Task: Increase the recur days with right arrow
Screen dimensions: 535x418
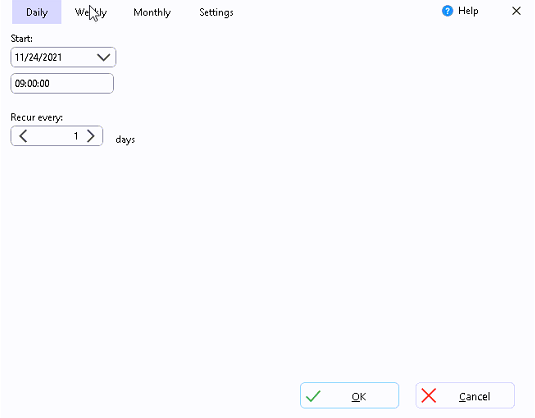Action: (91, 136)
